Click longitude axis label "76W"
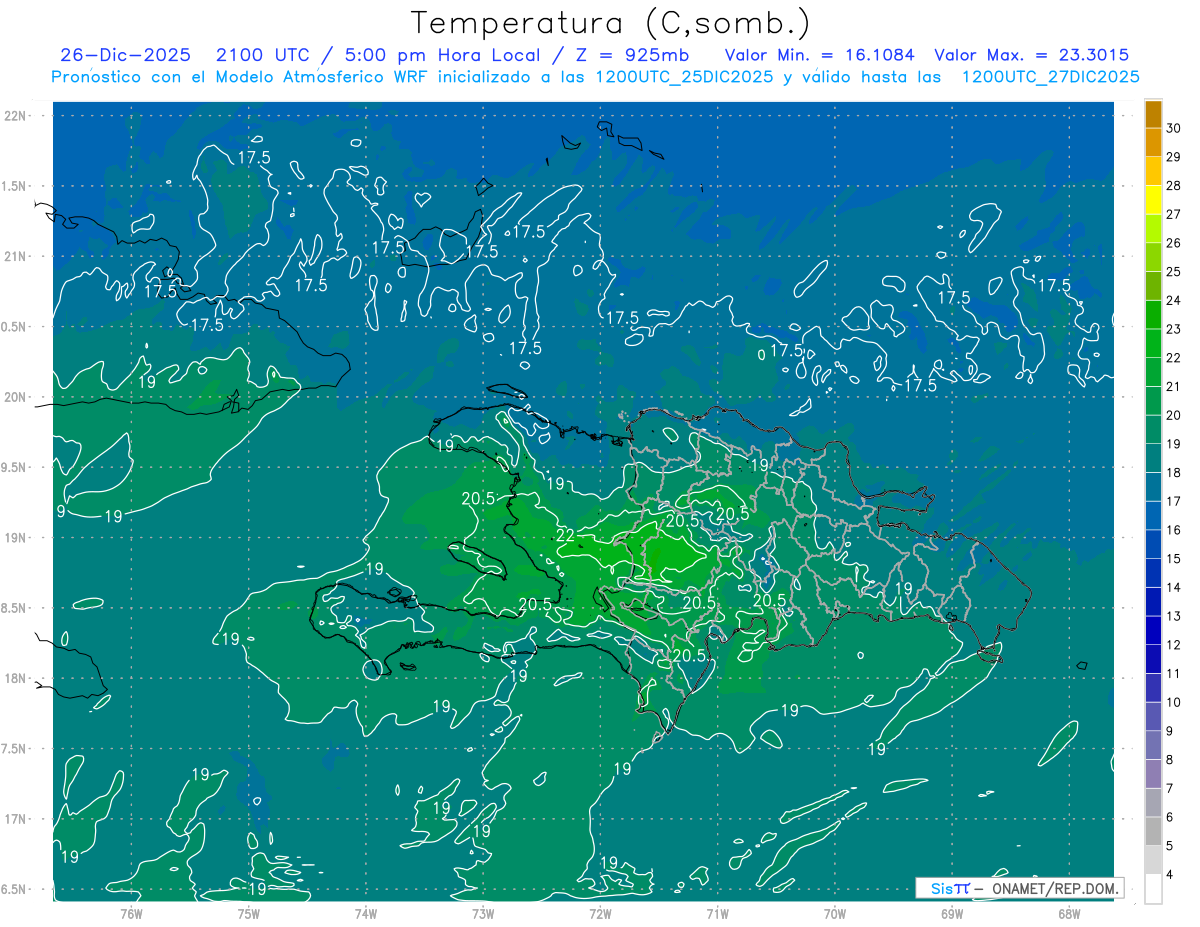 click(131, 914)
